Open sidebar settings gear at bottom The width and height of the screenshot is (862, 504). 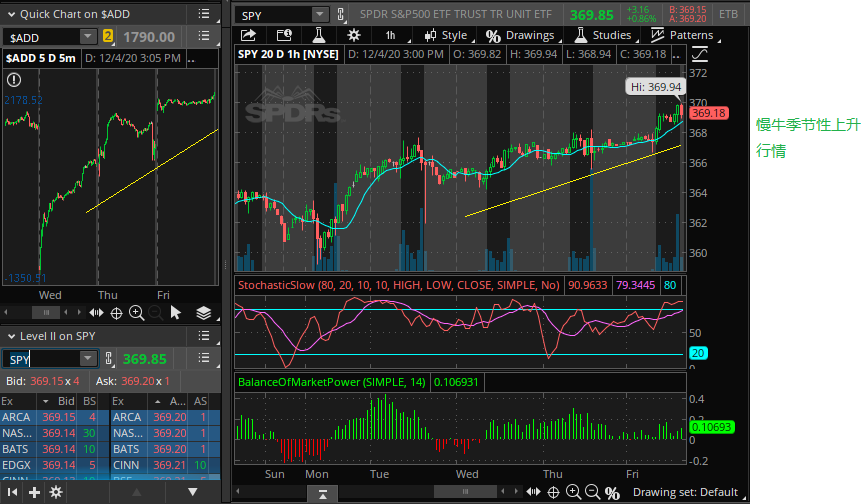tap(56, 492)
